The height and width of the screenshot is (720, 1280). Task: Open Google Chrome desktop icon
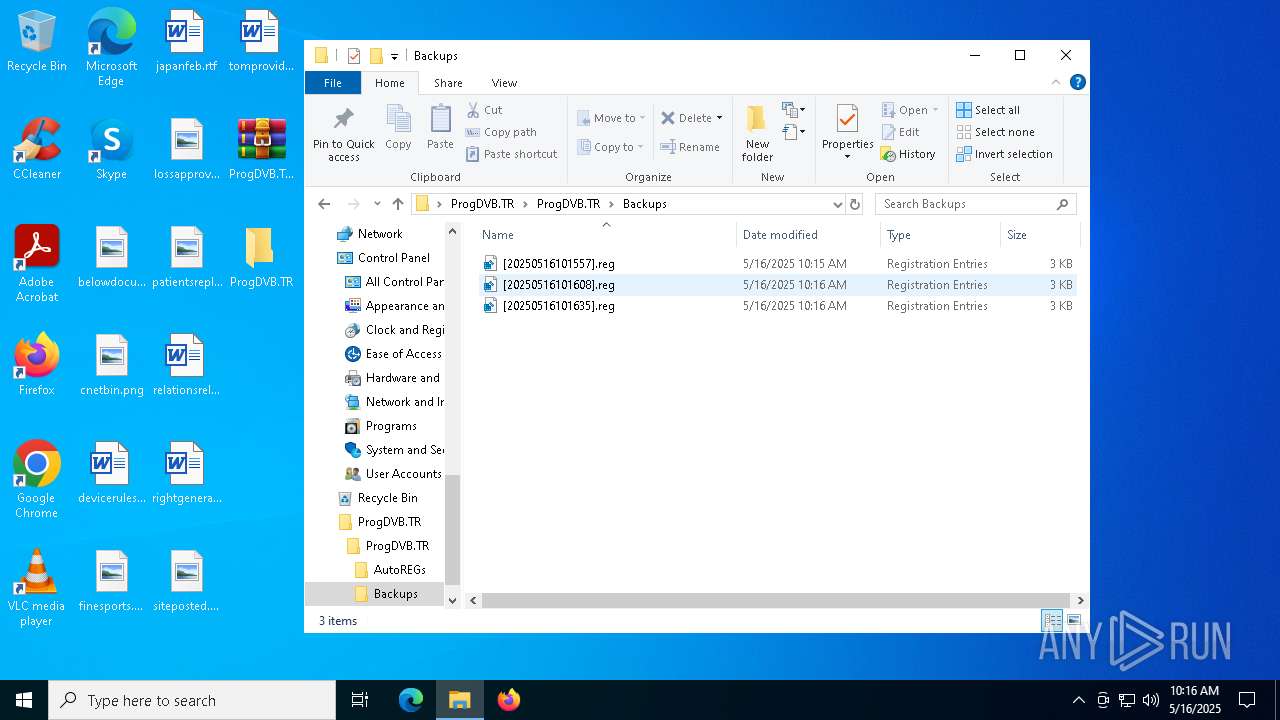click(36, 480)
